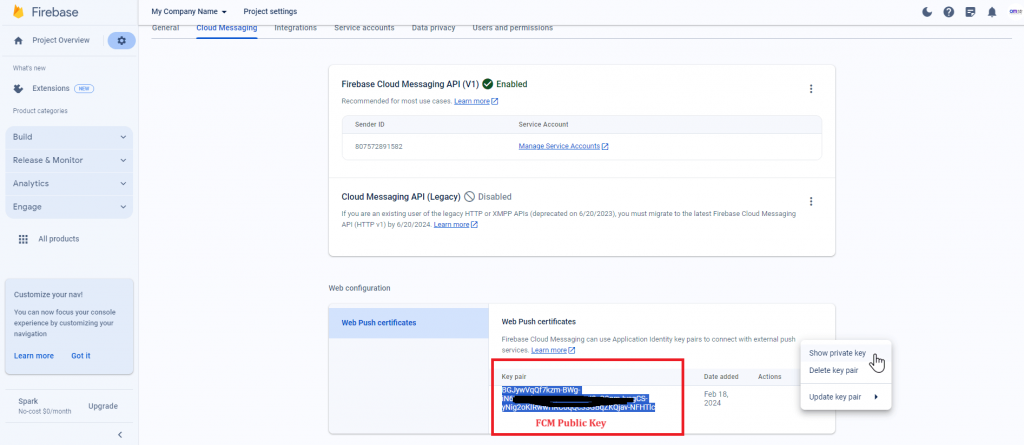The image size is (1024, 445).
Task: Click the NEW badge beside Extensions
Action: [84, 88]
